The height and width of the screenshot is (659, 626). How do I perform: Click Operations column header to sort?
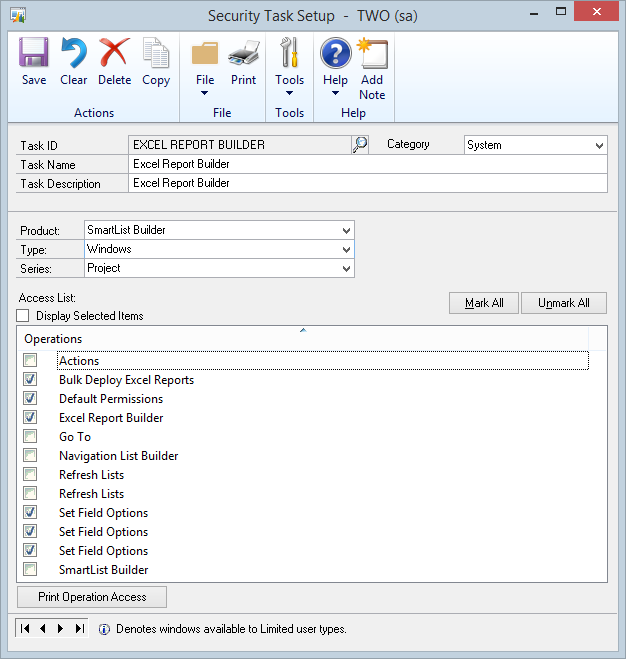(x=303, y=339)
